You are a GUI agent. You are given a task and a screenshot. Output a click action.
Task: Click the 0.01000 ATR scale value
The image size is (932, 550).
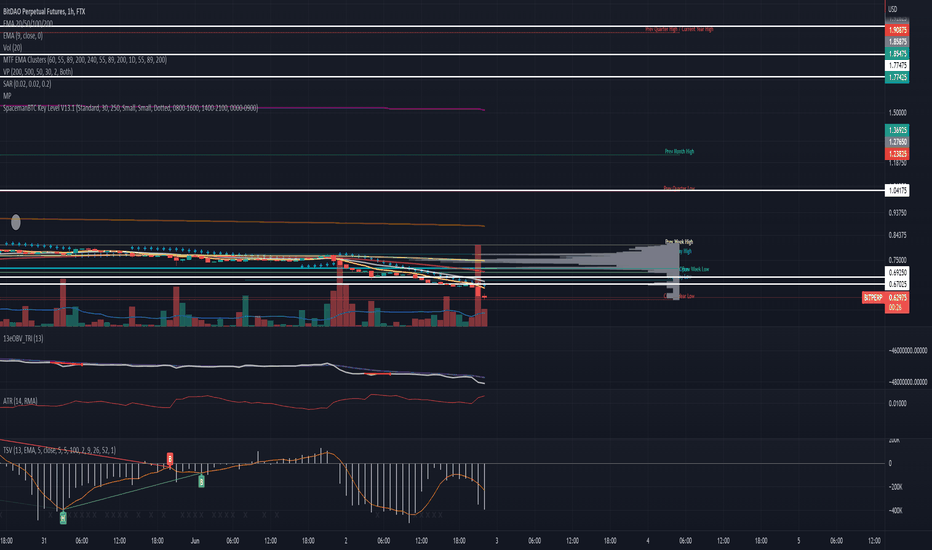coord(898,403)
